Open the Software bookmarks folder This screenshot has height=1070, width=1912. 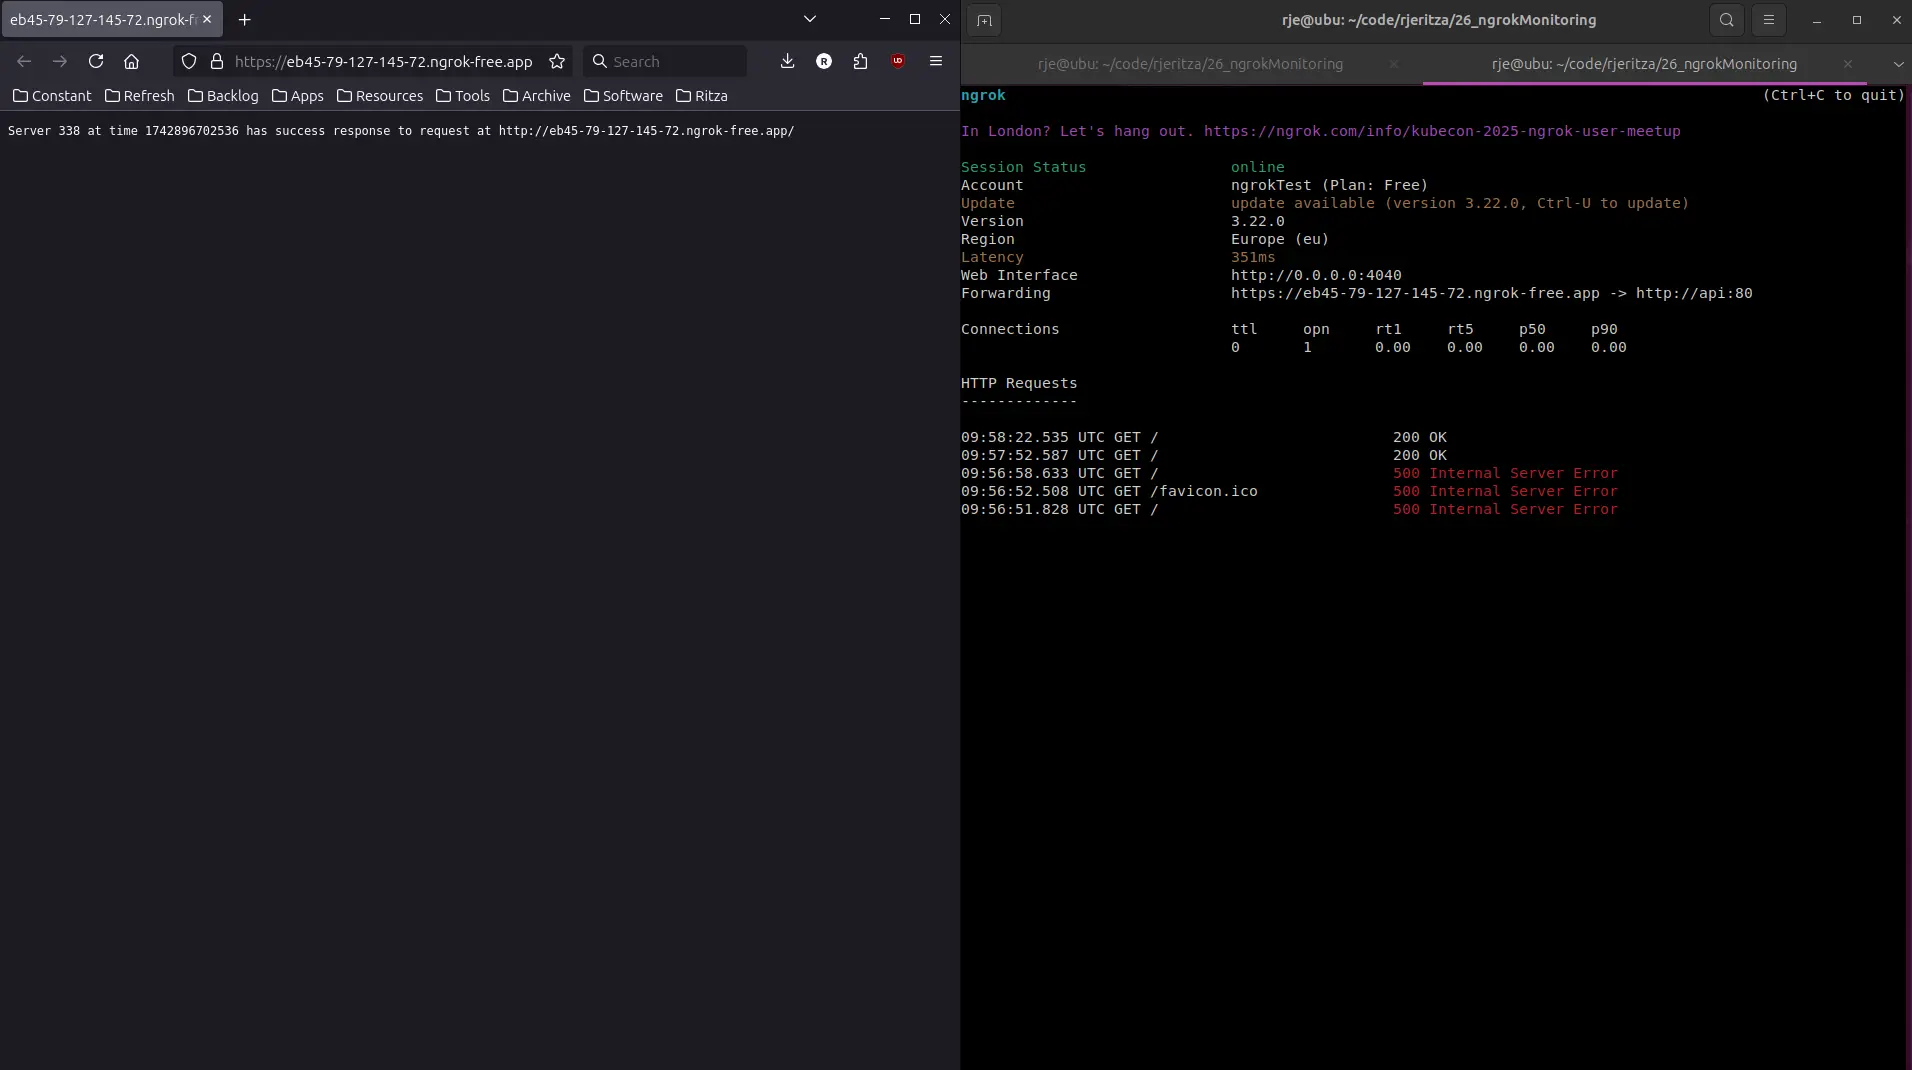[623, 96]
